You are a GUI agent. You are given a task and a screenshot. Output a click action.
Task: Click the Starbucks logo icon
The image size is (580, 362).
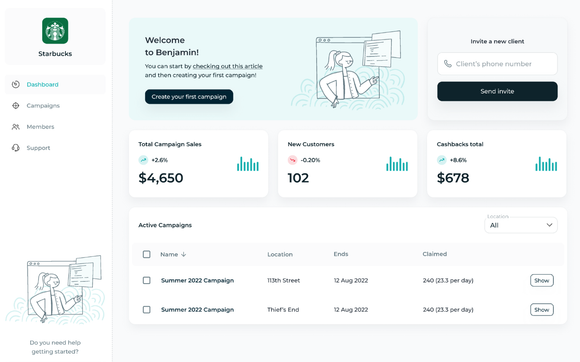coord(55,31)
